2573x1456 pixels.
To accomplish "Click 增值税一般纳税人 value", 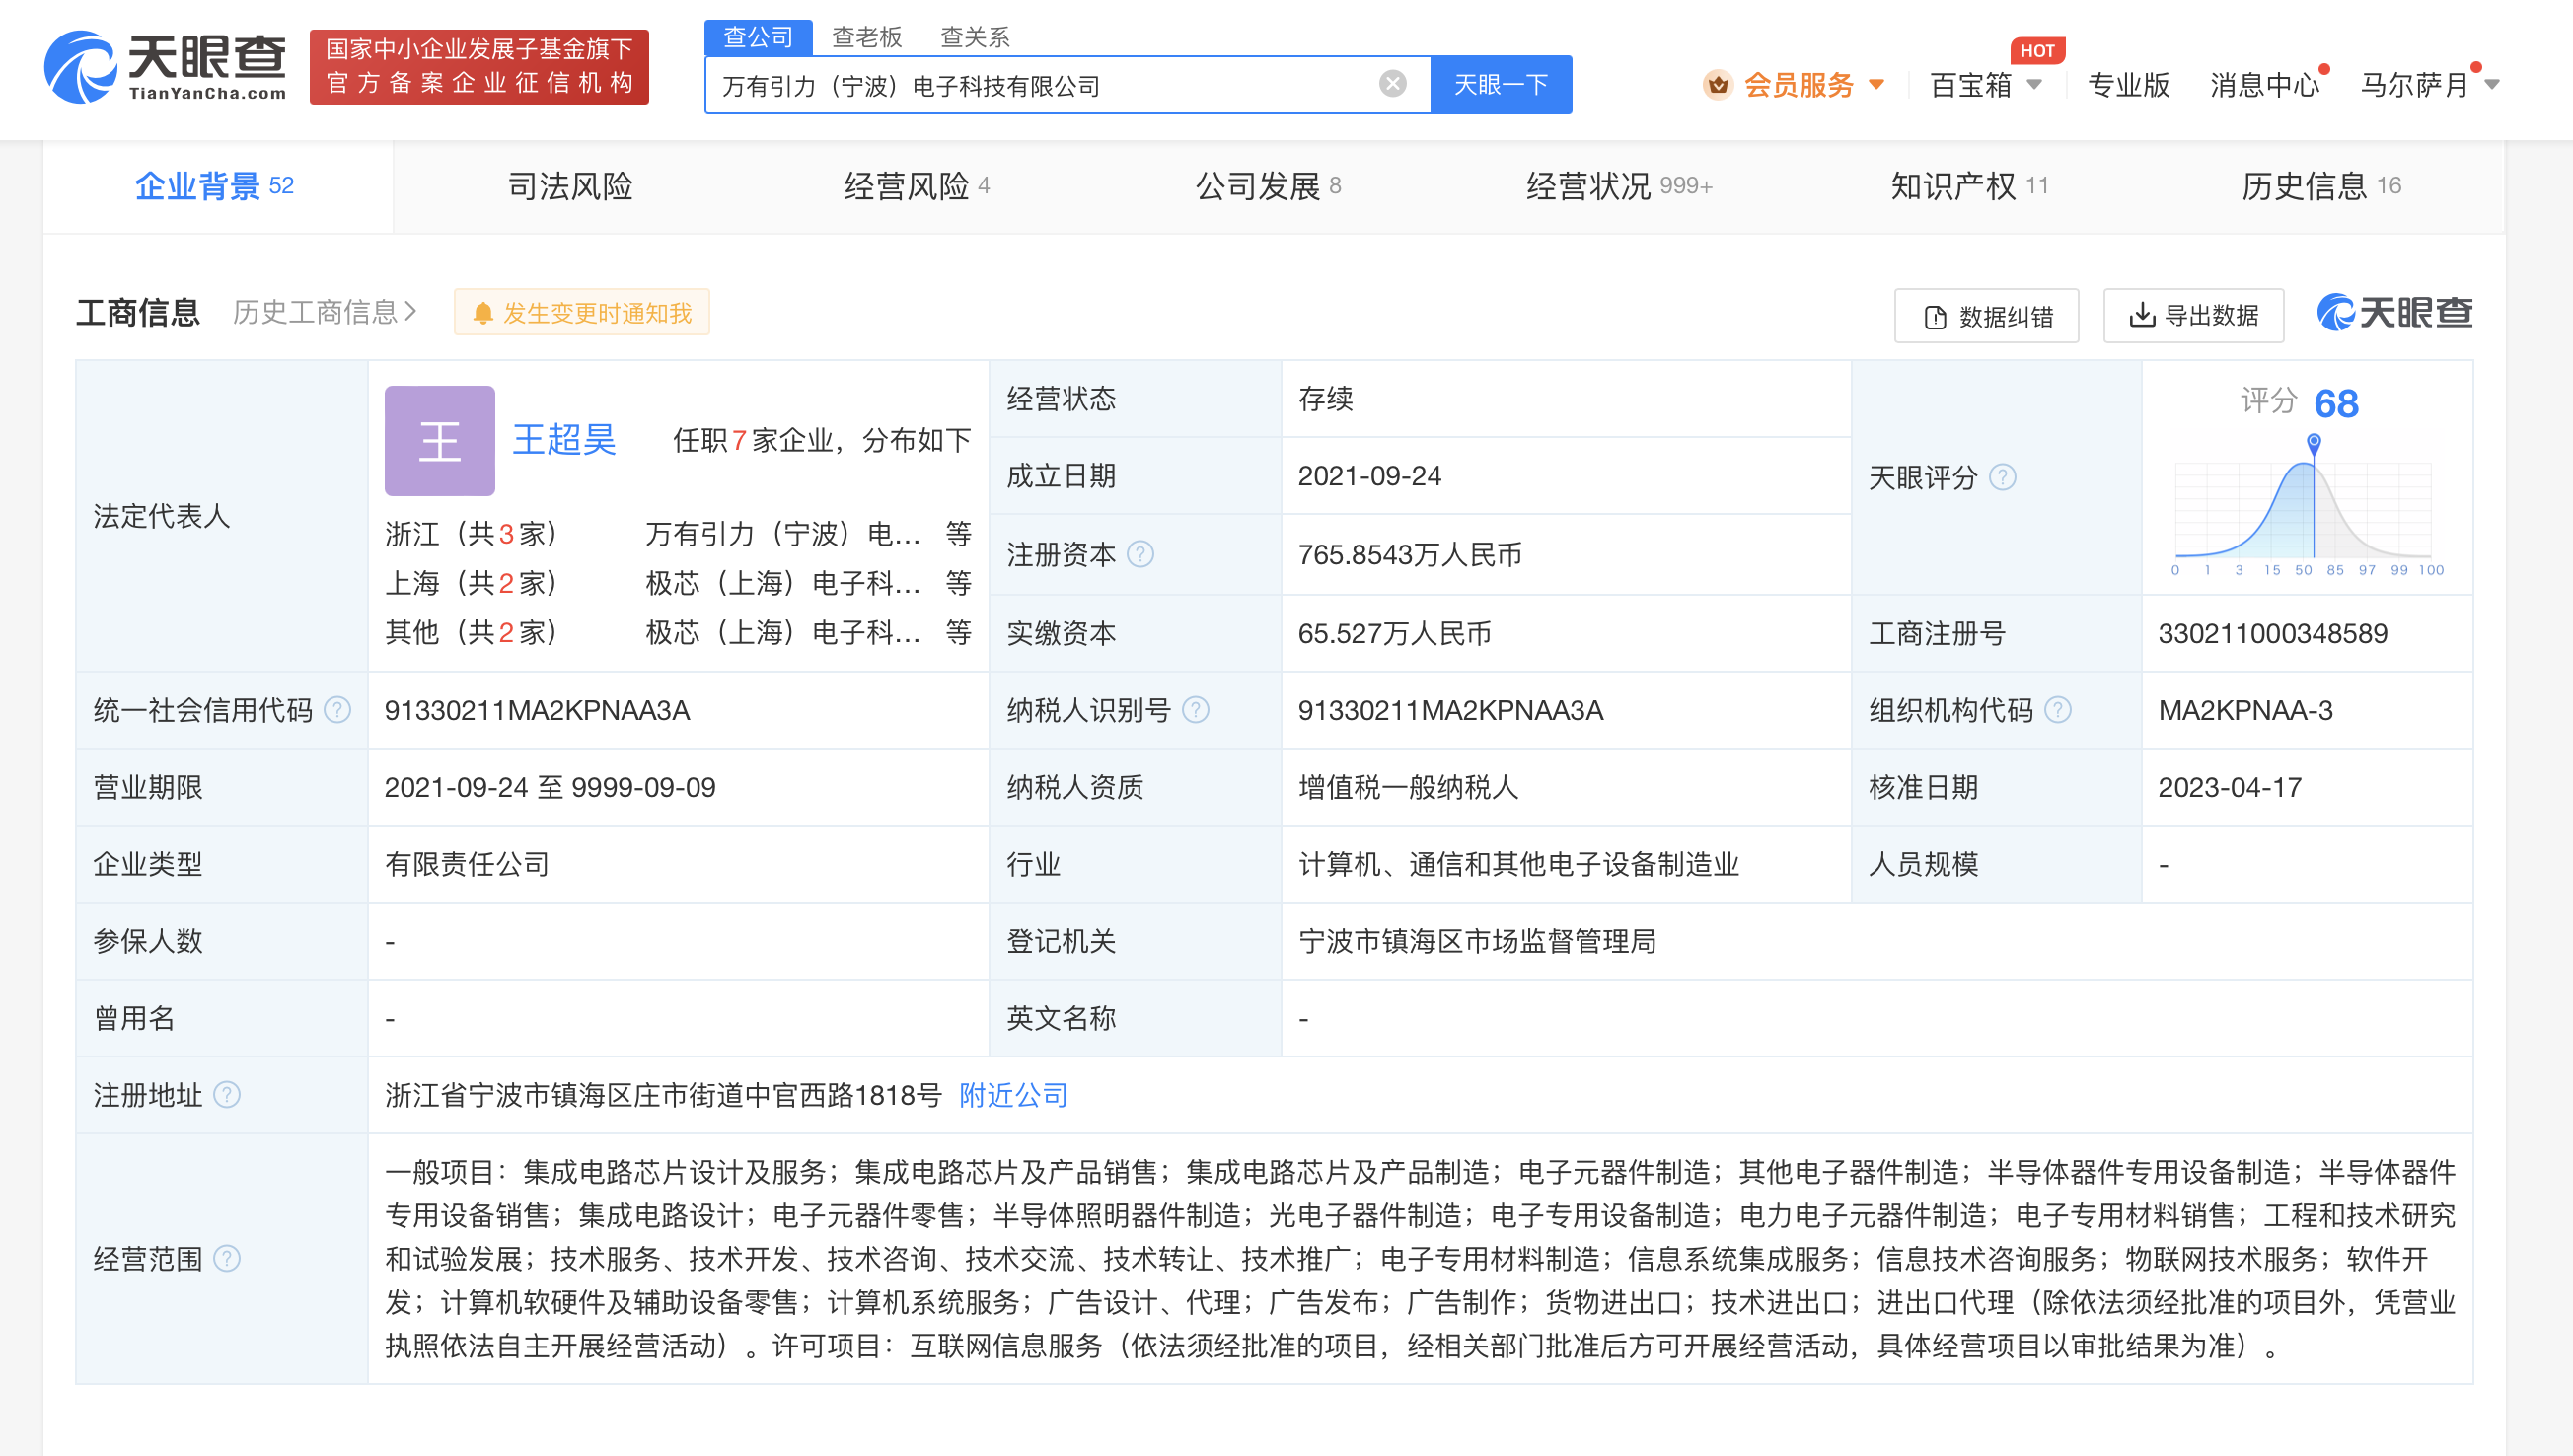I will (1408, 787).
